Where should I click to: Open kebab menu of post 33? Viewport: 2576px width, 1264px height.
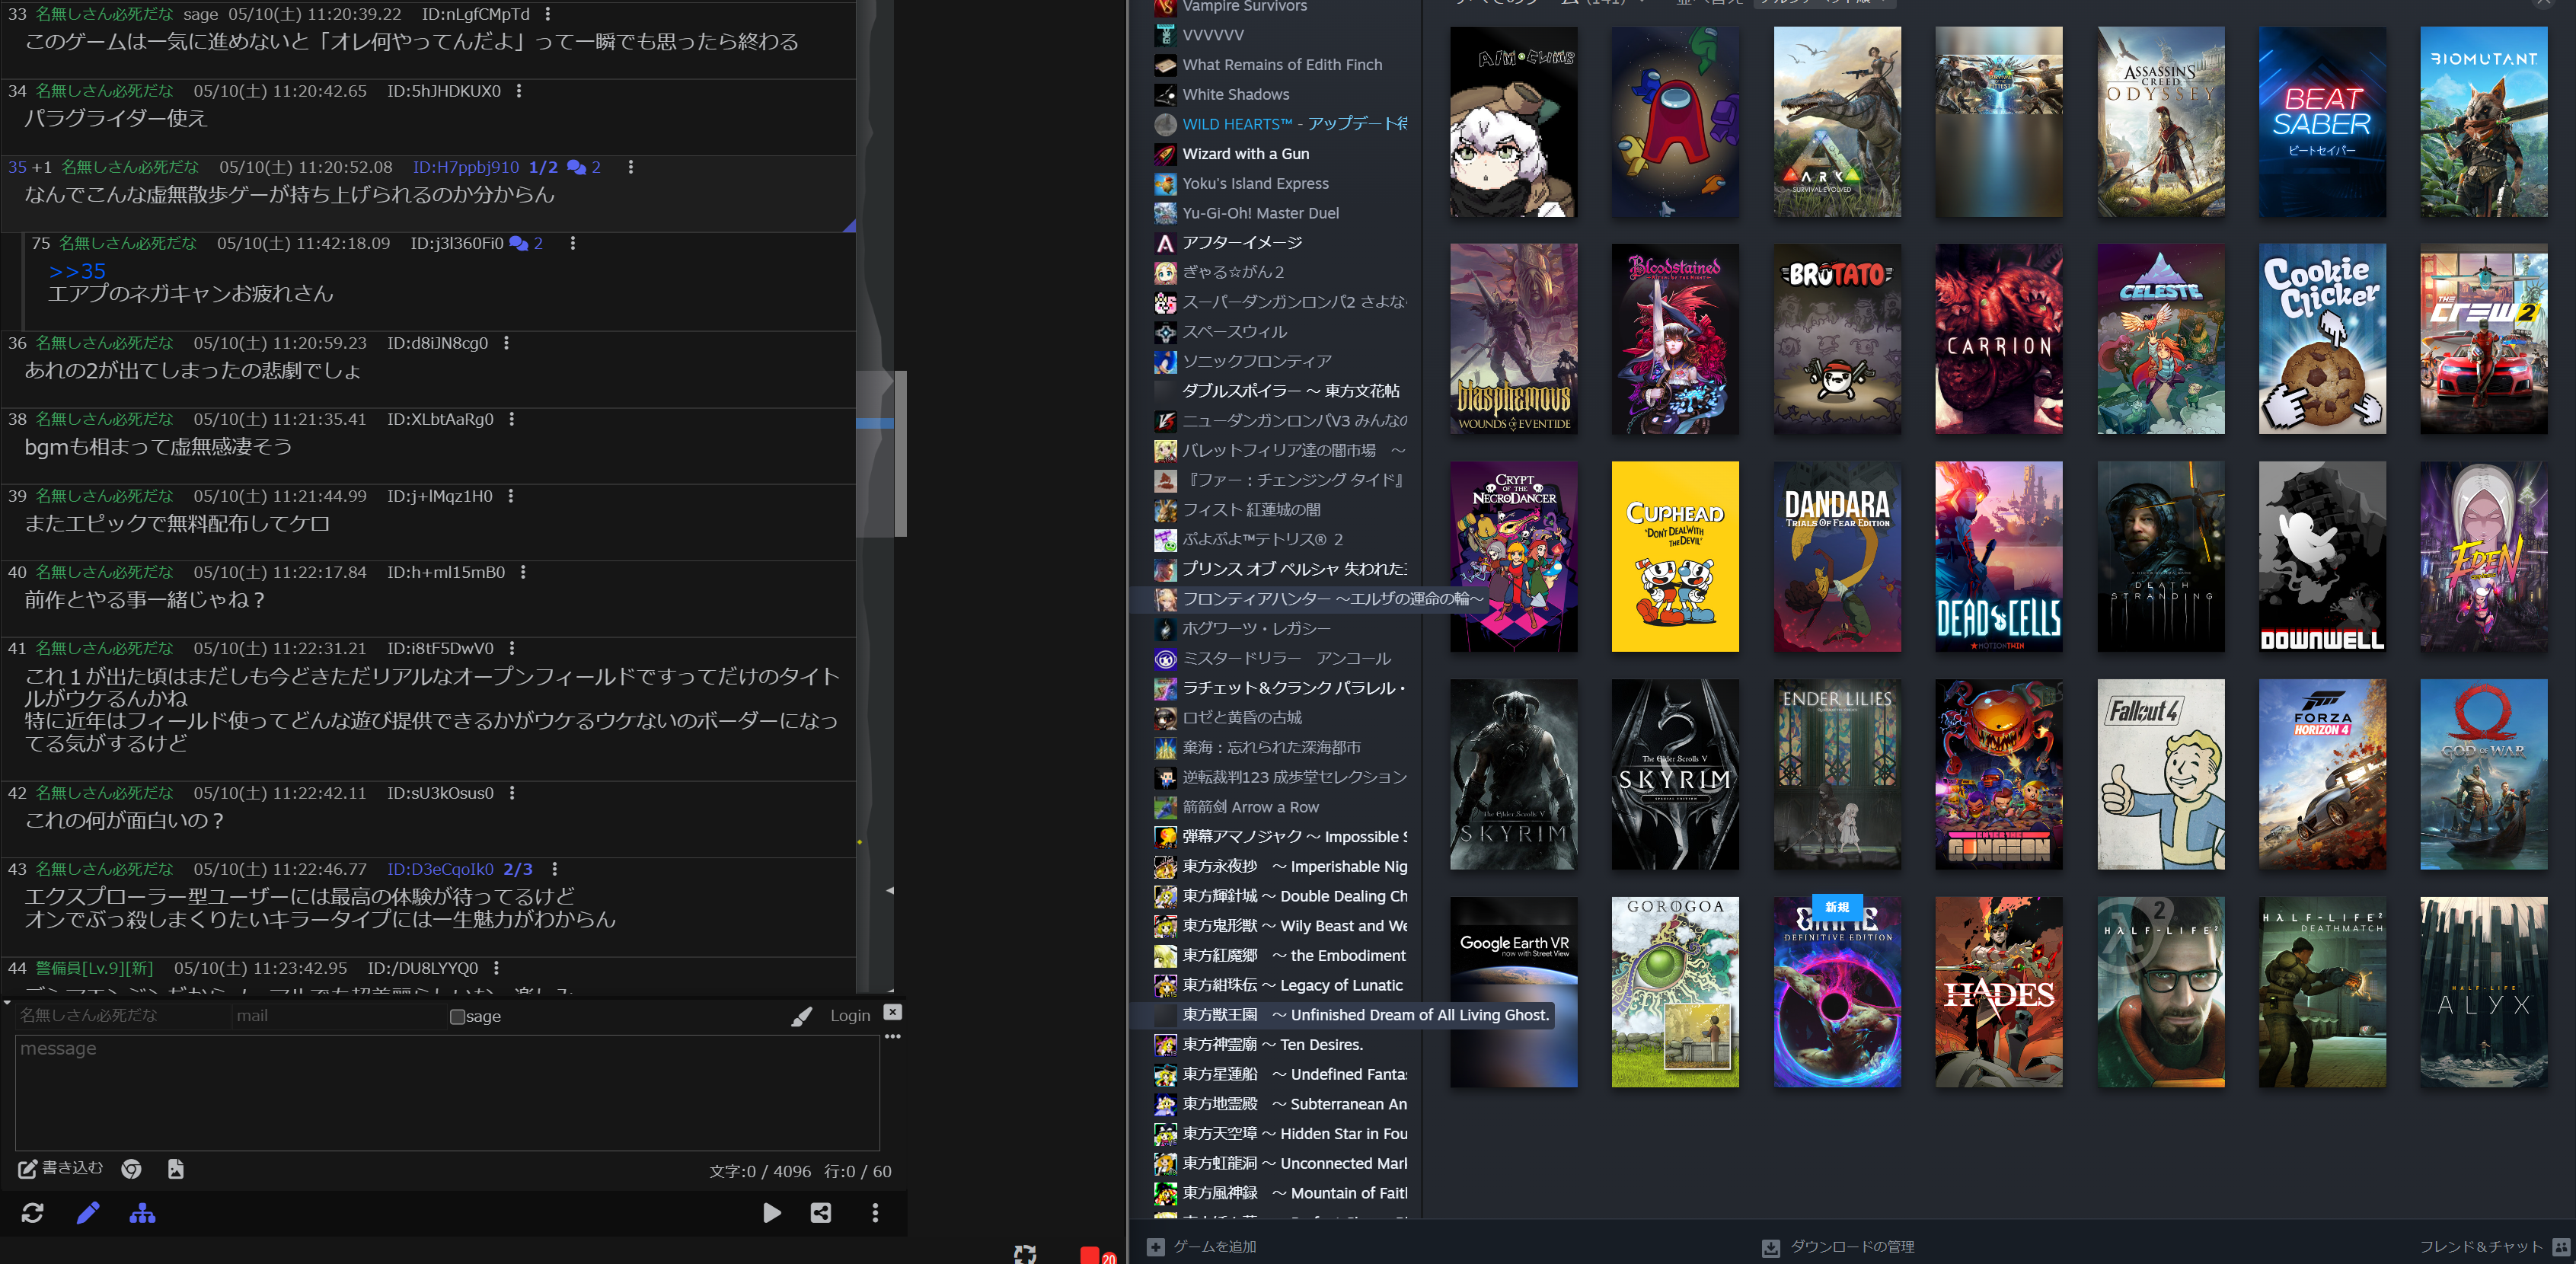pyautogui.click(x=547, y=14)
